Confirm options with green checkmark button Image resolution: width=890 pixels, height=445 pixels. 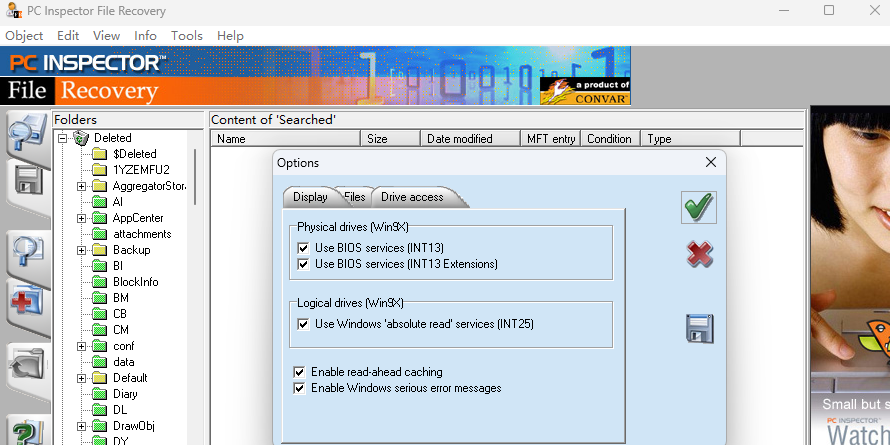699,207
